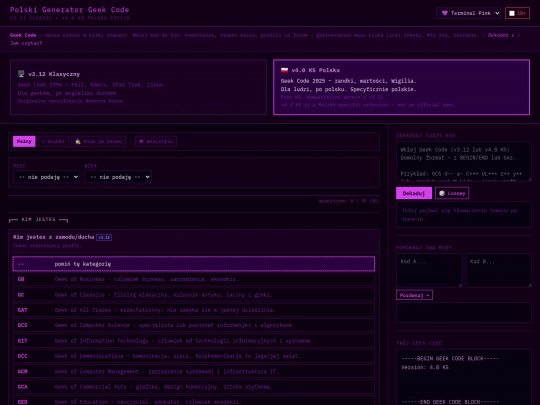540x405 pixels.
Task: Click the Losowy random button
Action: coord(452,193)
